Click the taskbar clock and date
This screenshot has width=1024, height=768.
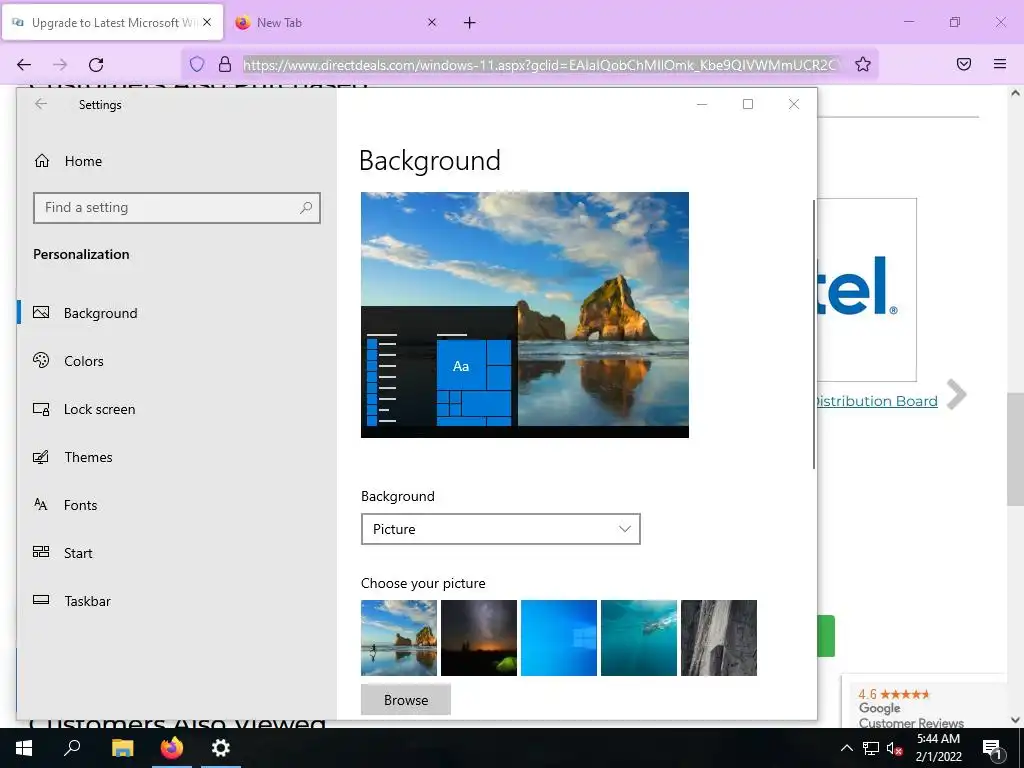[938, 748]
